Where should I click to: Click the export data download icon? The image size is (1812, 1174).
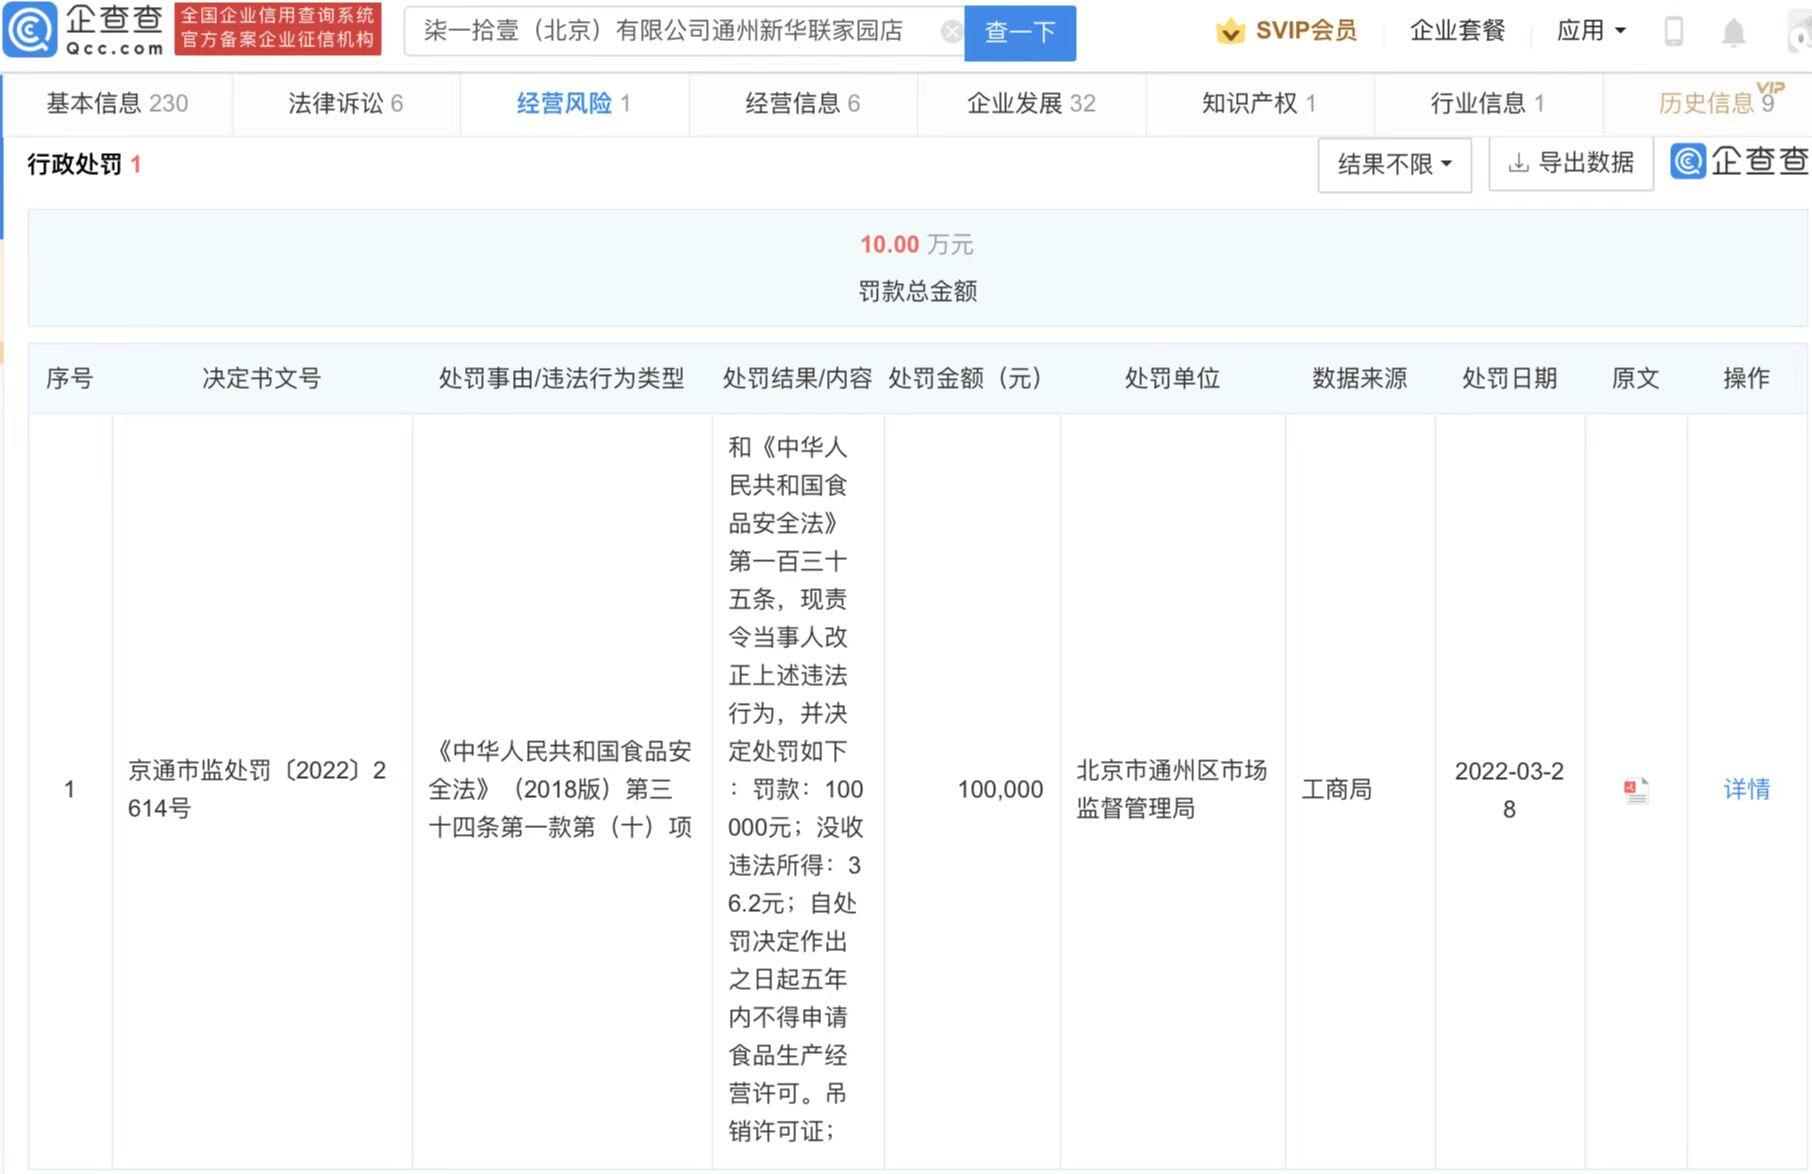click(1518, 163)
